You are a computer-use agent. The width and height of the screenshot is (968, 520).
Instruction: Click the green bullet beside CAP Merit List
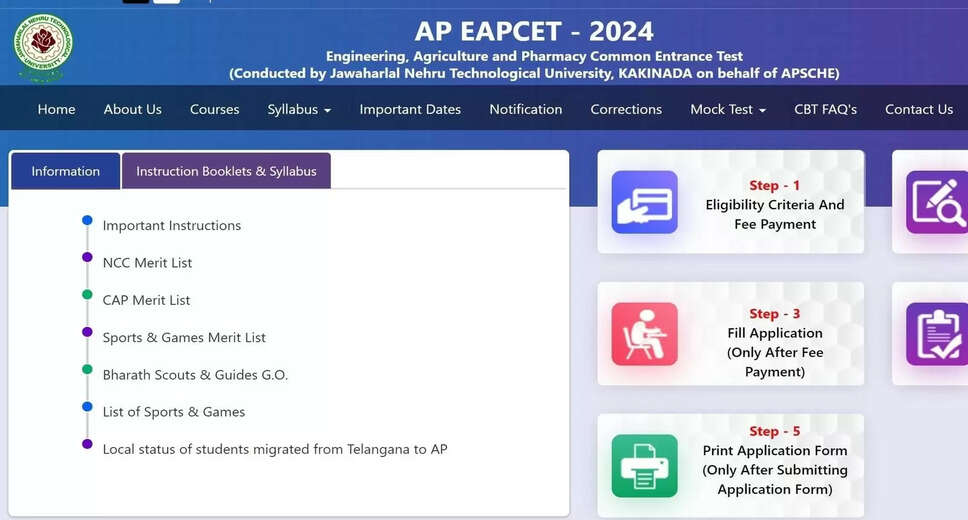(87, 295)
